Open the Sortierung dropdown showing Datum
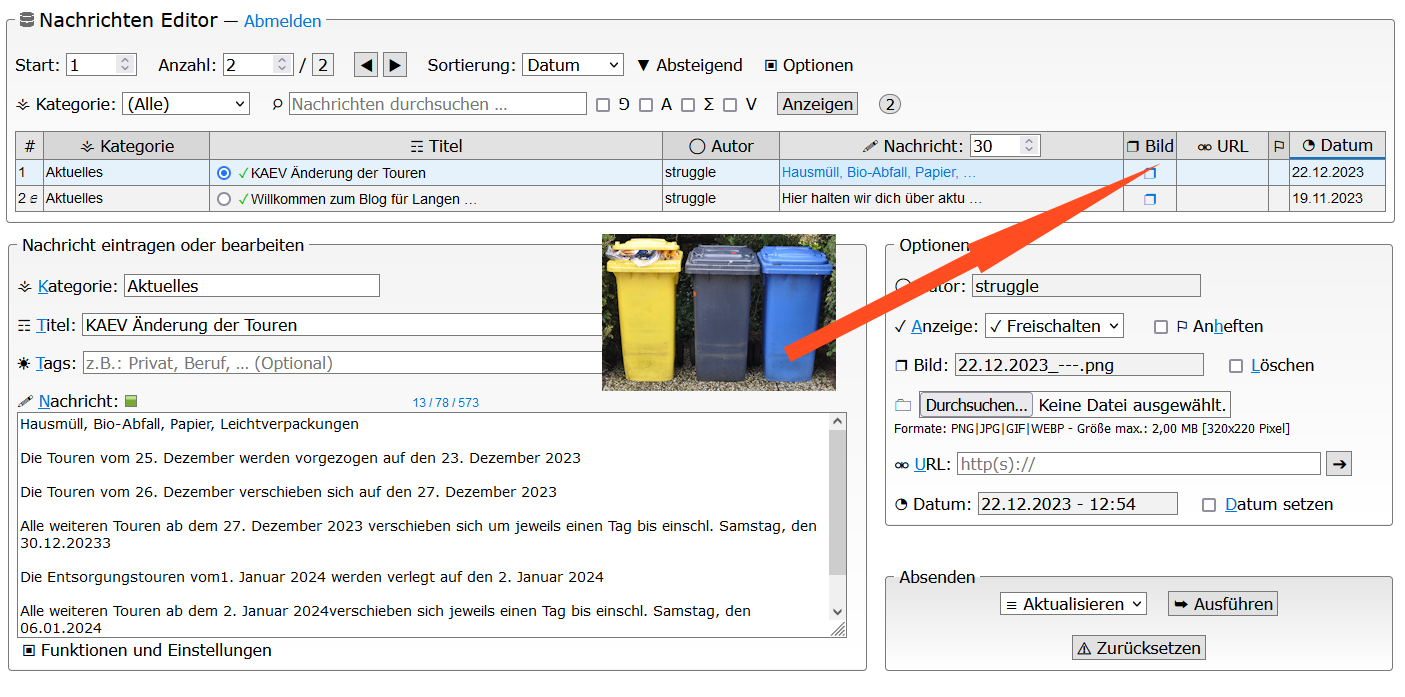Screen dimensions: 1405x697 pos(573,65)
